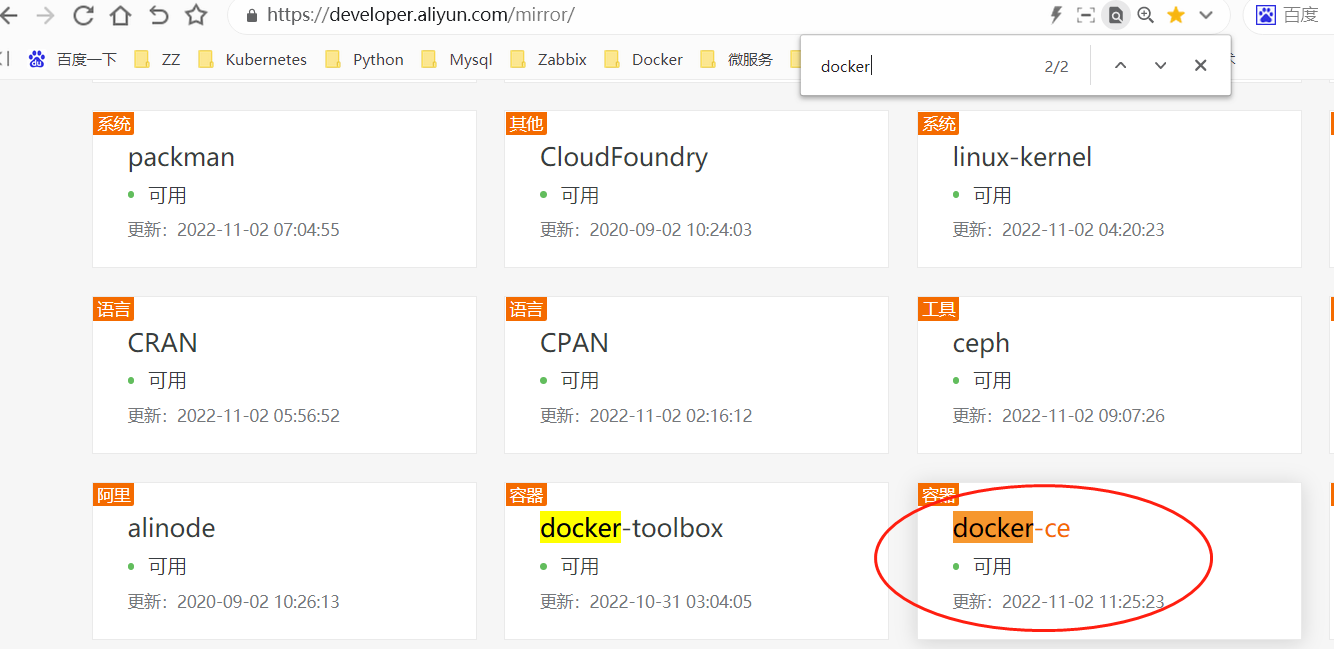
Task: Click the zoom magnifier plus icon
Action: [1146, 15]
